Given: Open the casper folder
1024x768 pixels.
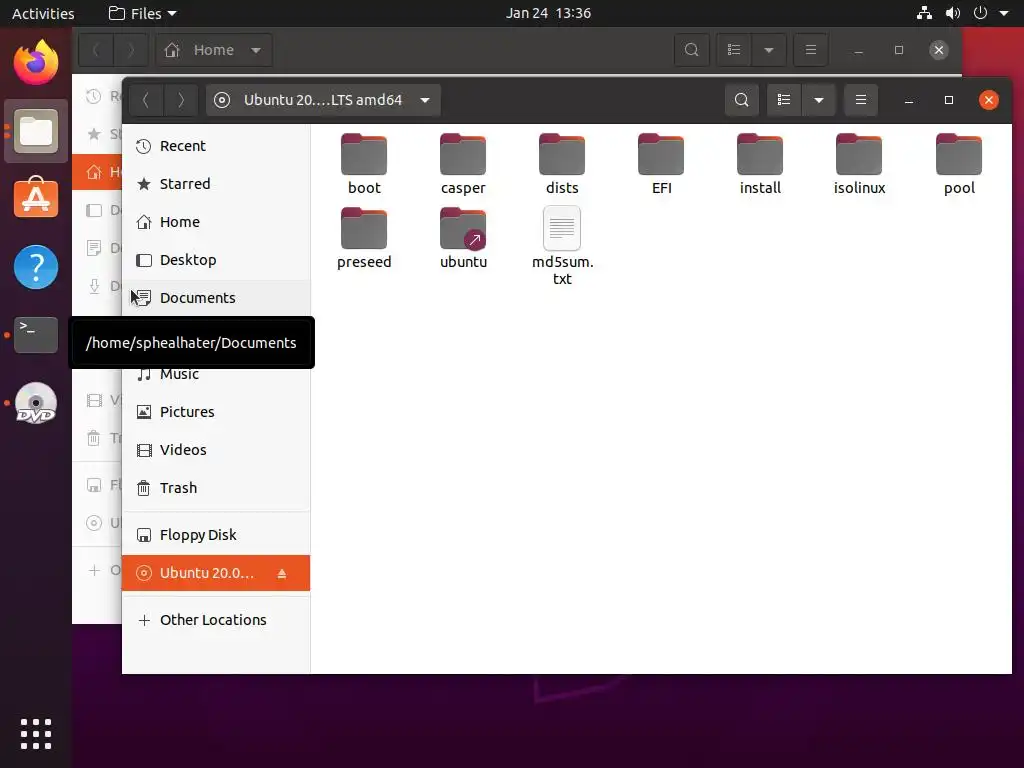Looking at the screenshot, I should (x=463, y=164).
